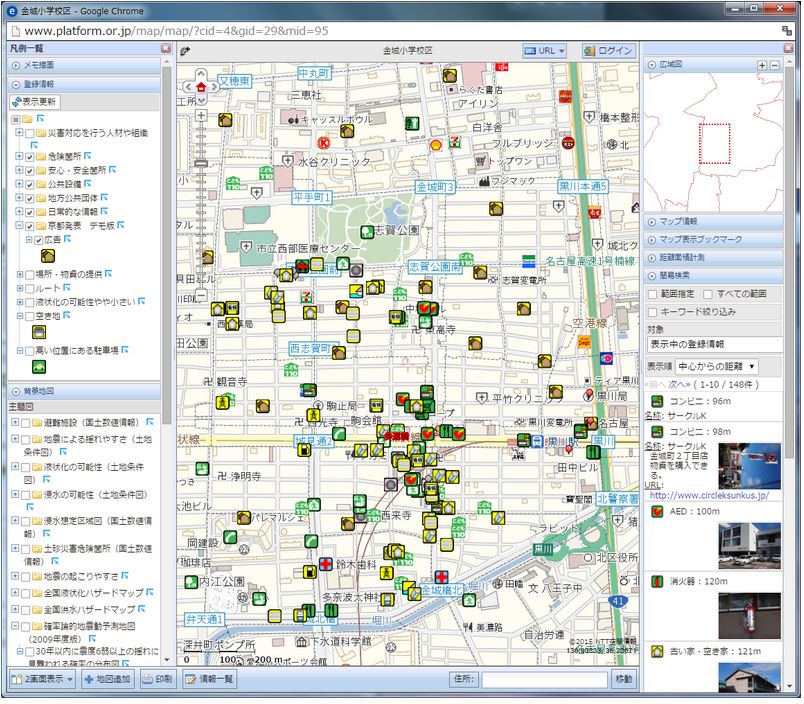Click the map home/center icon
Screen dimensions: 804x704
[x=201, y=88]
